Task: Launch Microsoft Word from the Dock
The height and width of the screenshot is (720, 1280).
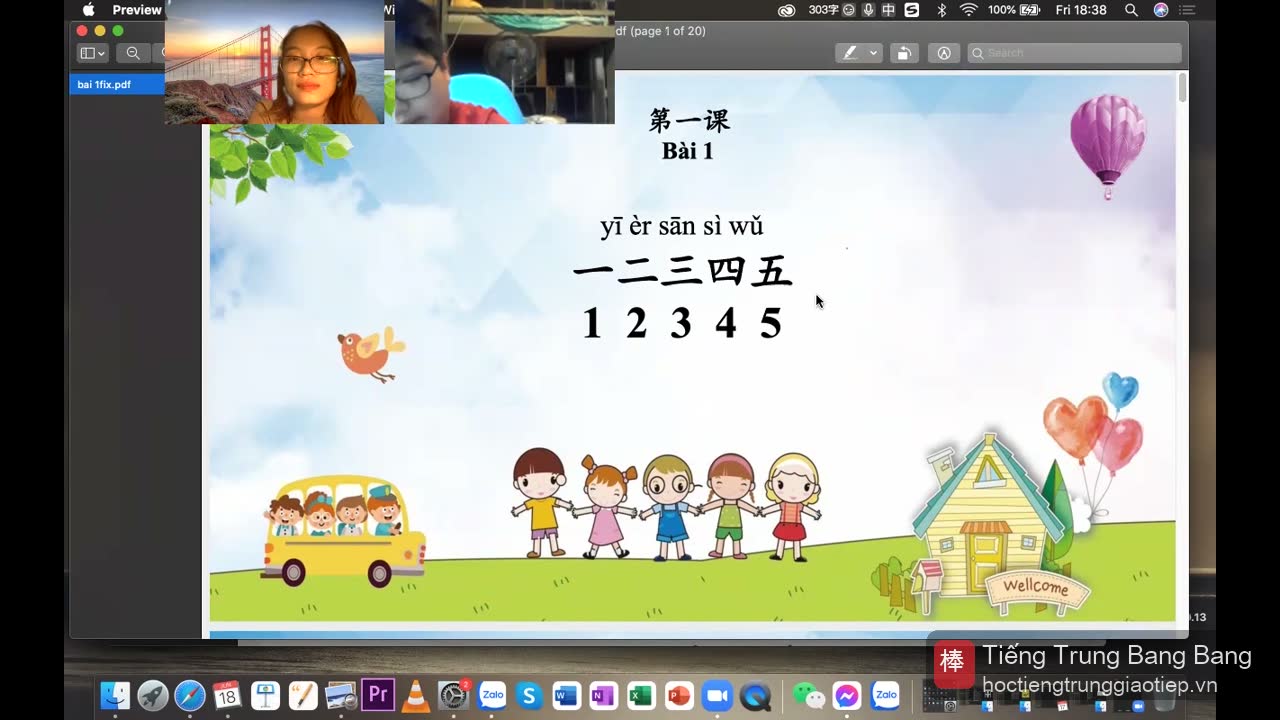Action: tap(566, 695)
